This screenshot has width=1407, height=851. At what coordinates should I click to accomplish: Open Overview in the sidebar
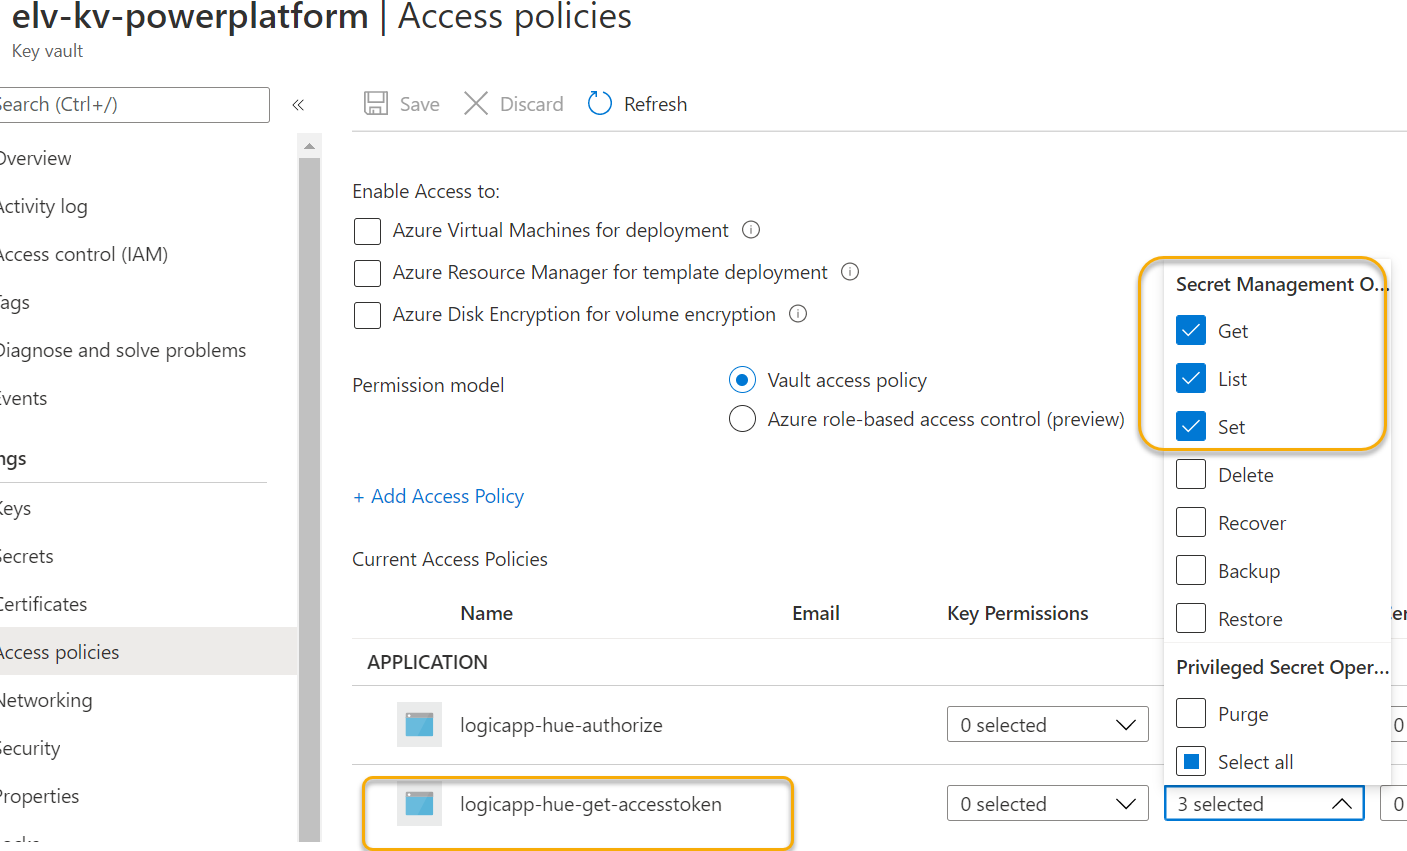[35, 158]
